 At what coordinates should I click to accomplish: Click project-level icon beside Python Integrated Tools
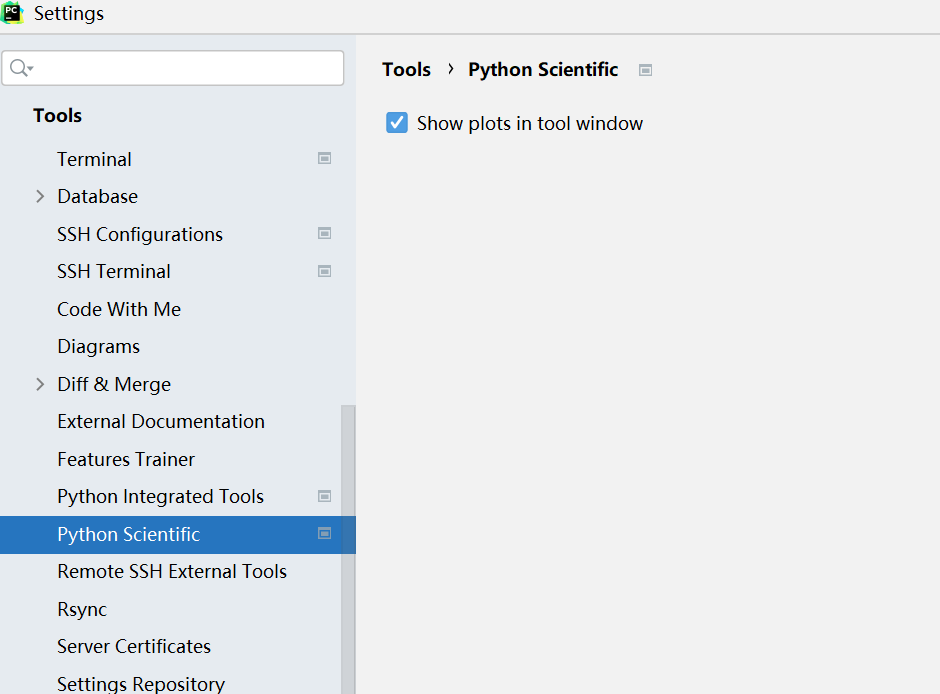click(x=324, y=496)
